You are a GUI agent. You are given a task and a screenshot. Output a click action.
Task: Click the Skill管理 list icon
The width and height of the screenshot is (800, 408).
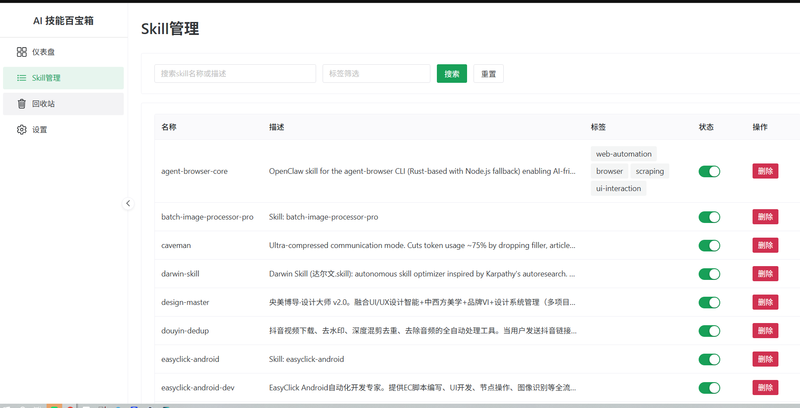click(21, 78)
